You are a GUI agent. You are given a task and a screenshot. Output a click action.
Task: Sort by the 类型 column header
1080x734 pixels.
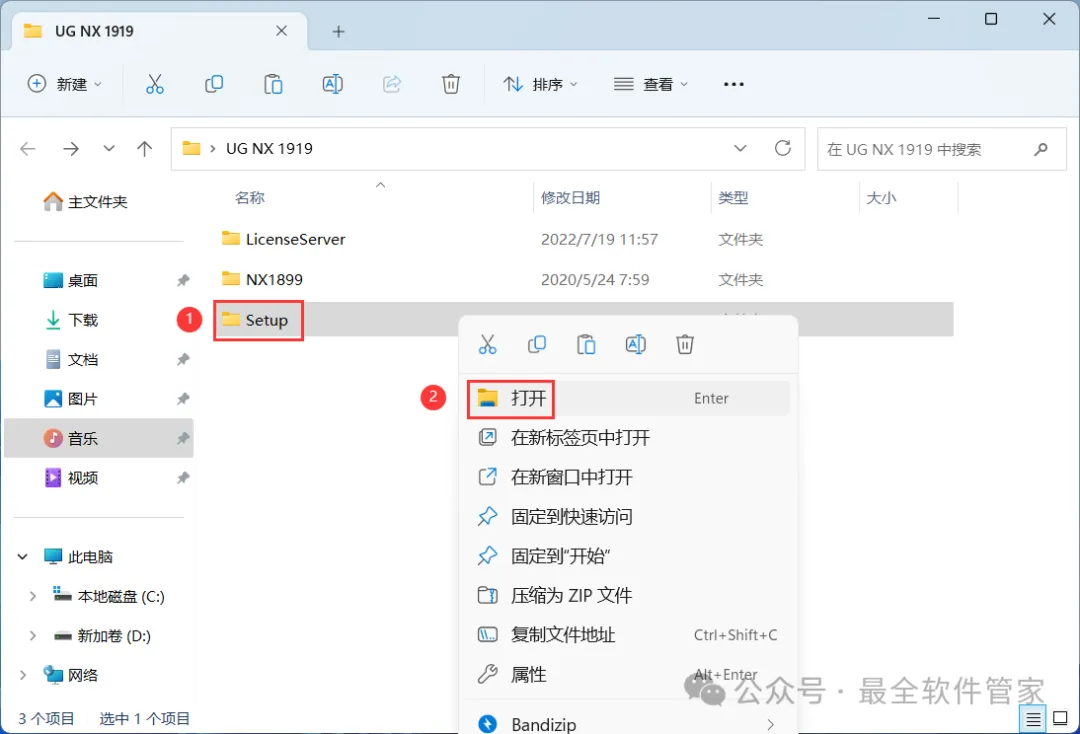pos(733,198)
